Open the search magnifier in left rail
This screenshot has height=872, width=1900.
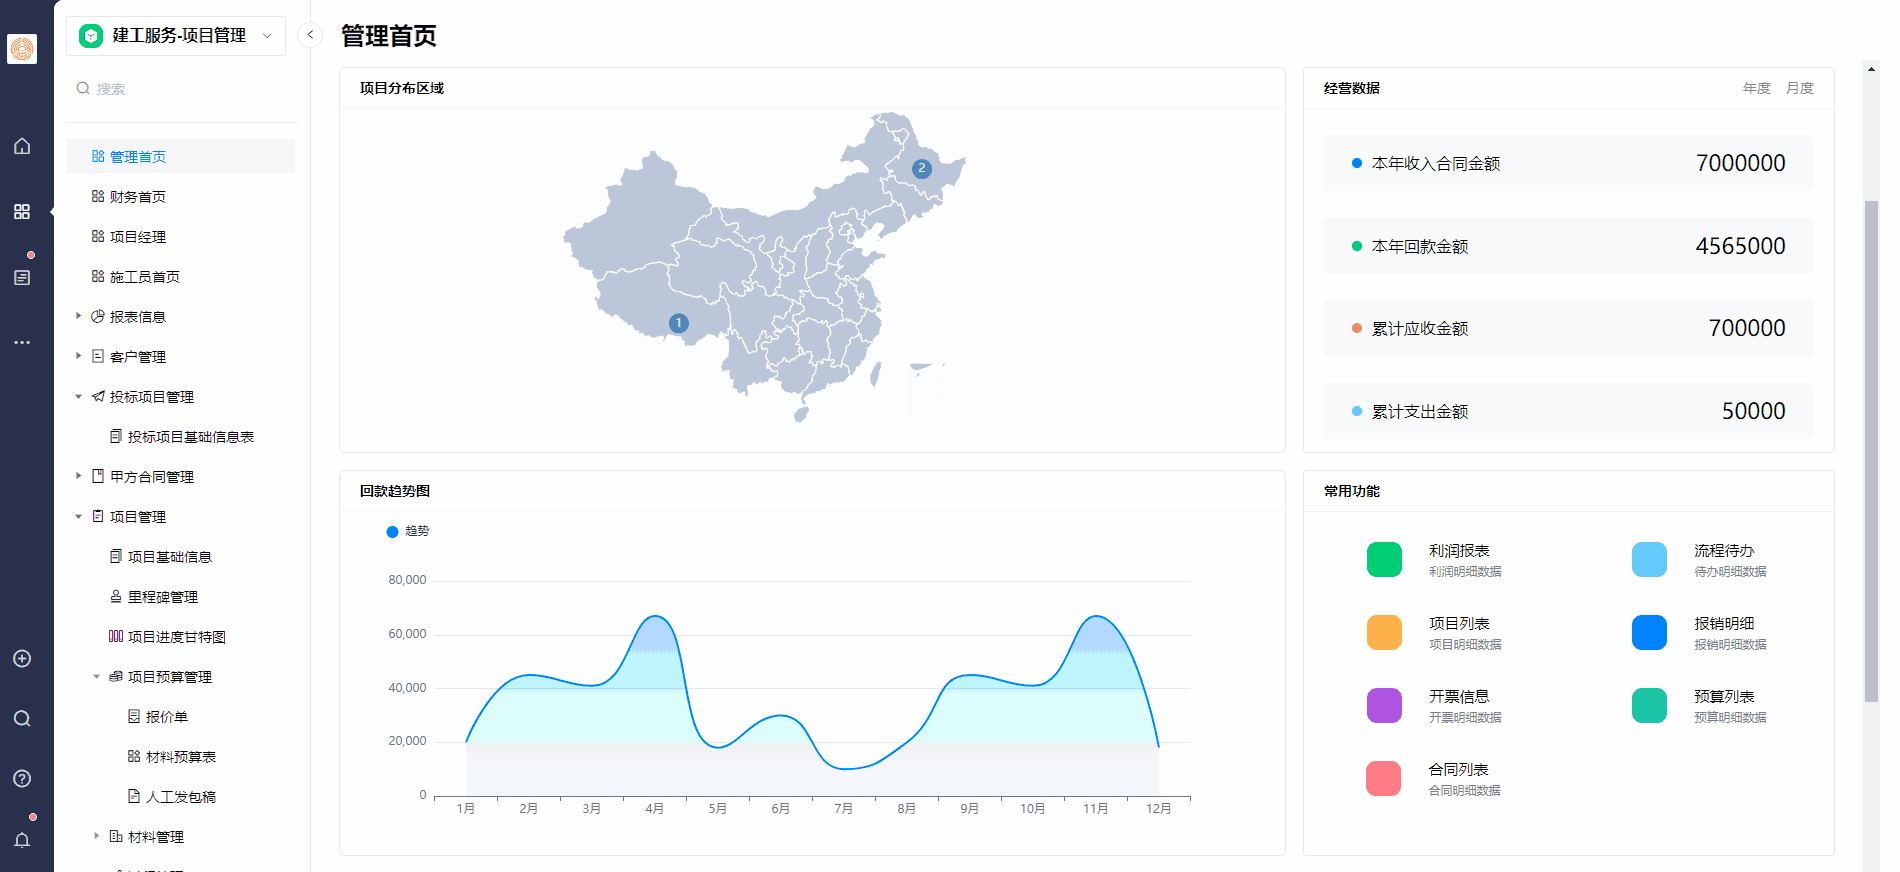[22, 719]
